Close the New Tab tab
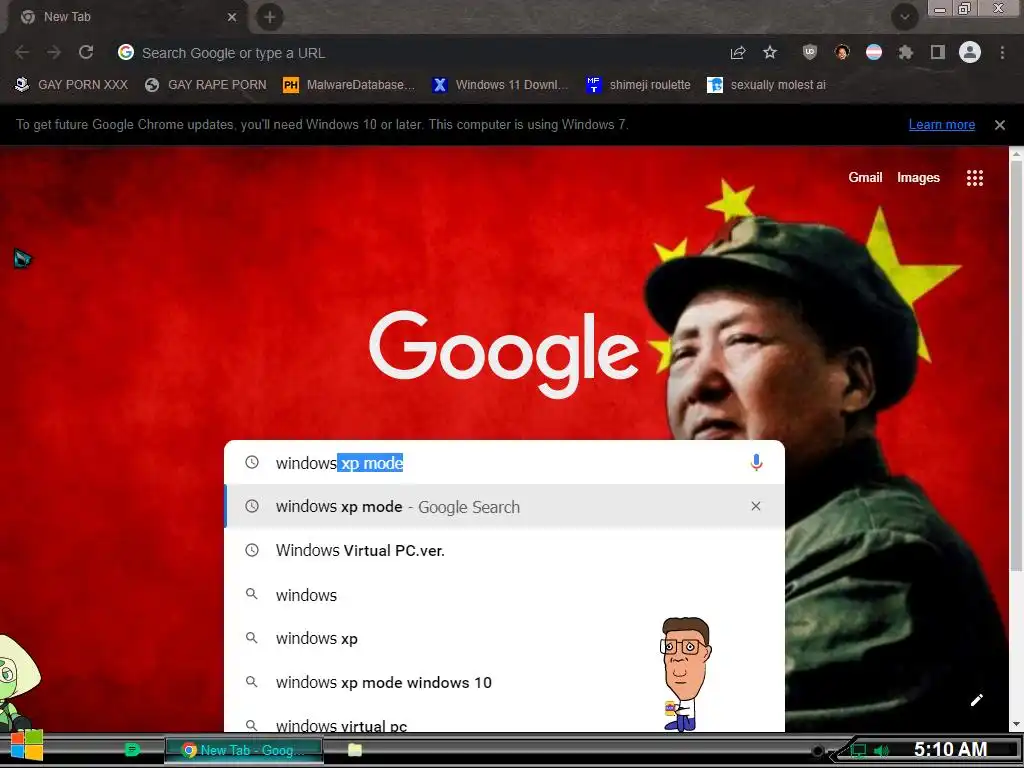 pos(232,17)
